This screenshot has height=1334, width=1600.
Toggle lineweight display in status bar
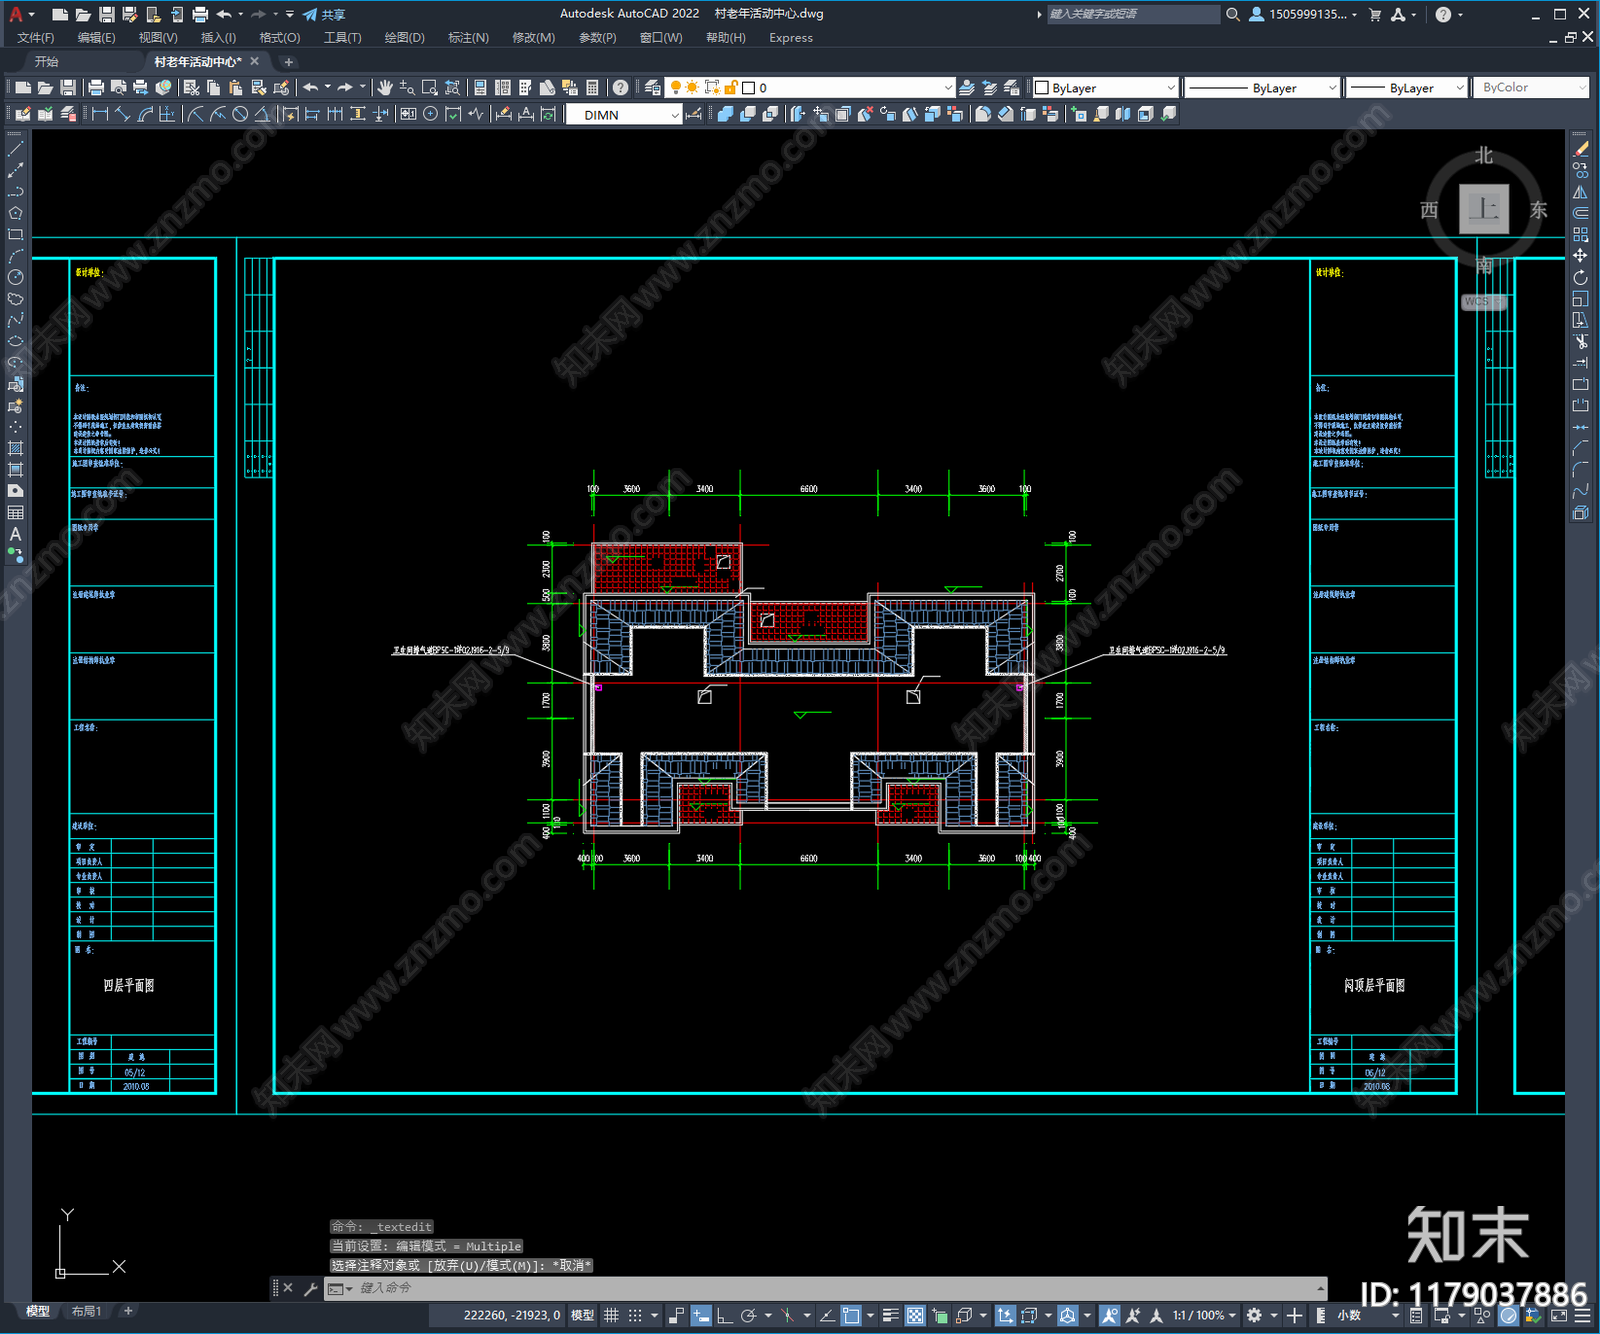(x=891, y=1315)
